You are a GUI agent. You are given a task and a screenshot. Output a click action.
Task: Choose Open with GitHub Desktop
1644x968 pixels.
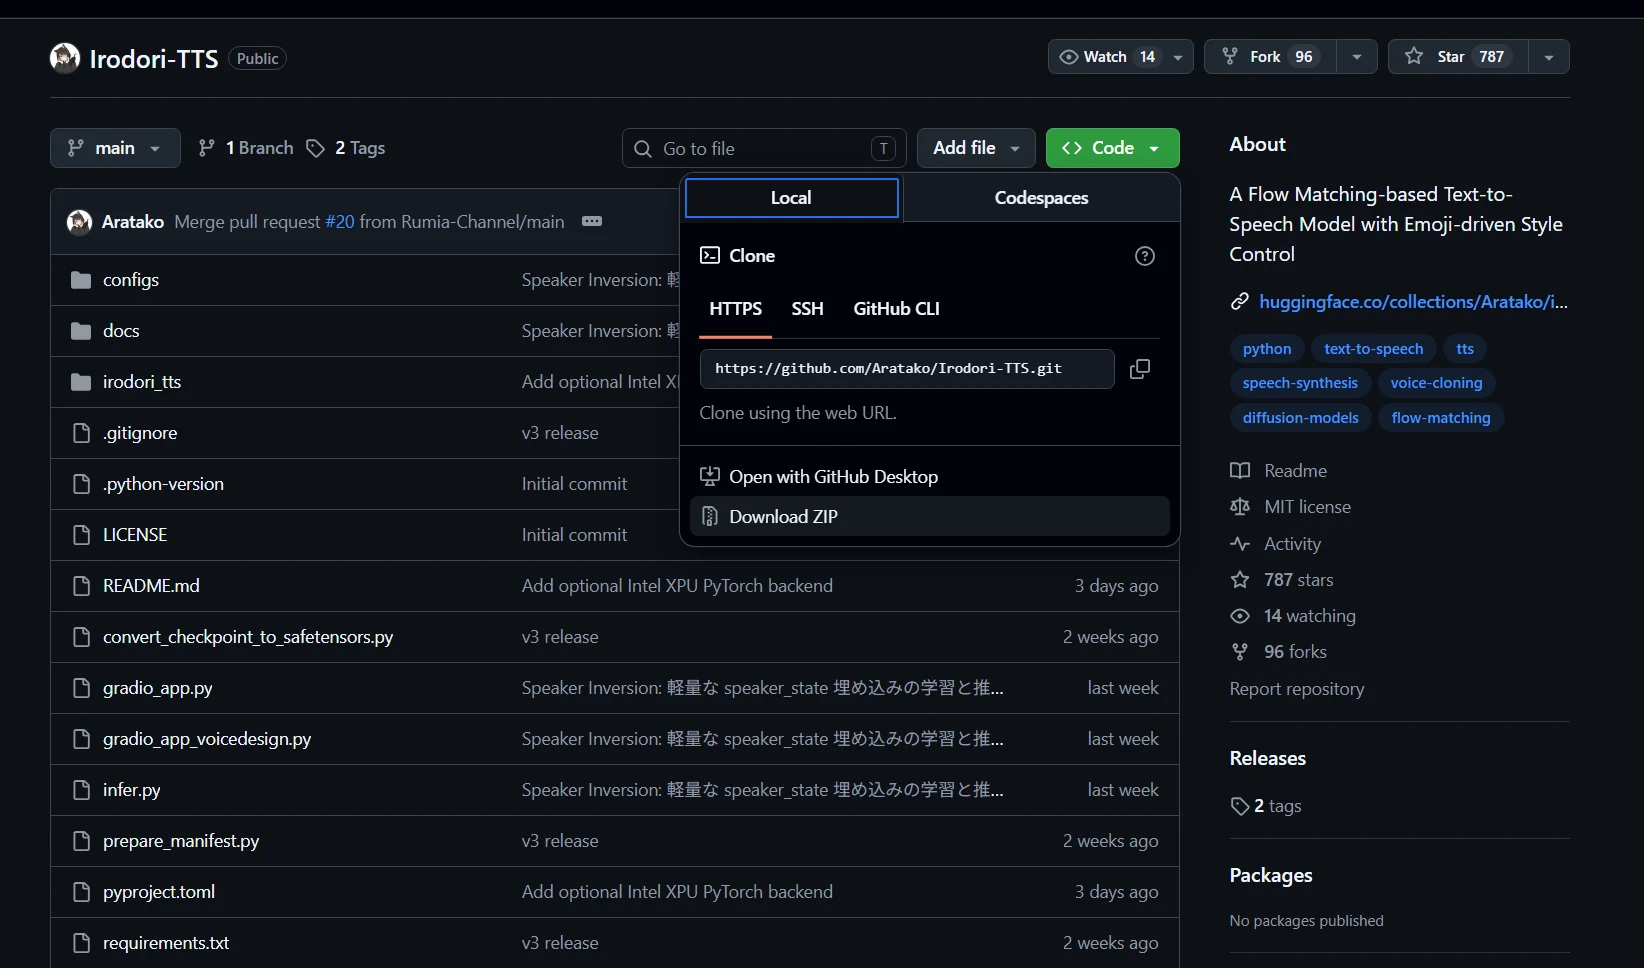tap(930, 477)
